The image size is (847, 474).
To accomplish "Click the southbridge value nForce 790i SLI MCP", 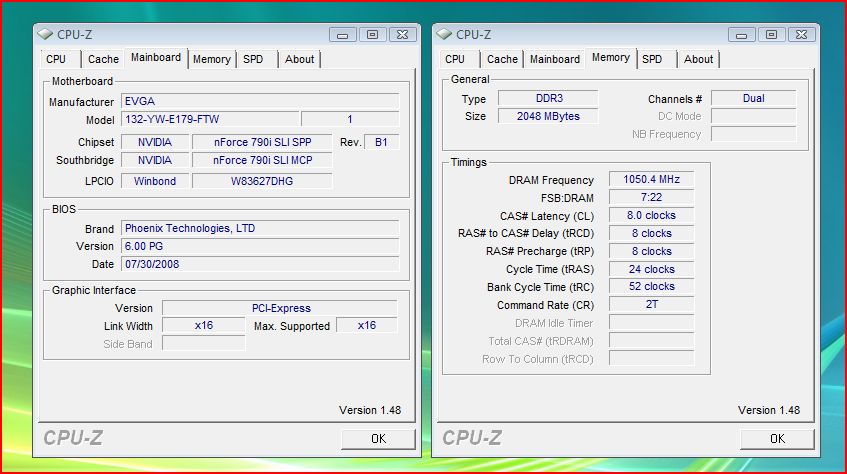I will point(263,160).
